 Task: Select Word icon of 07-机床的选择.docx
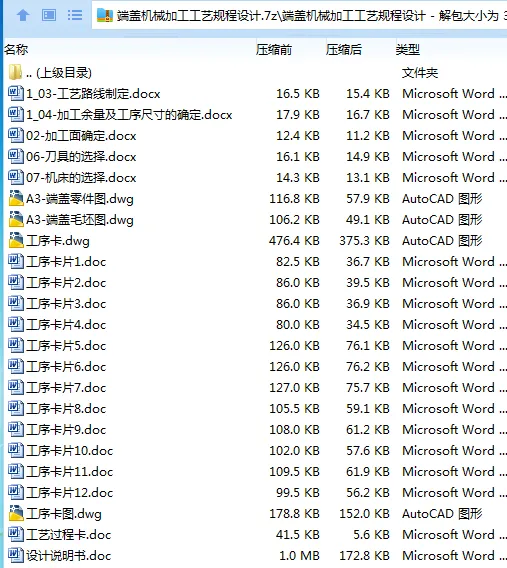coord(16,177)
